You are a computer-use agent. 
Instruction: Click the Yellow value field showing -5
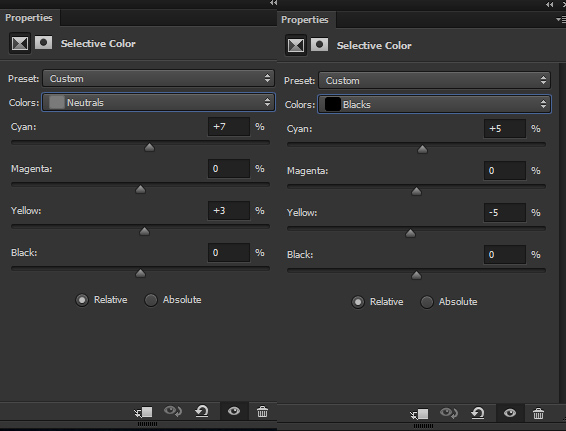tap(505, 212)
